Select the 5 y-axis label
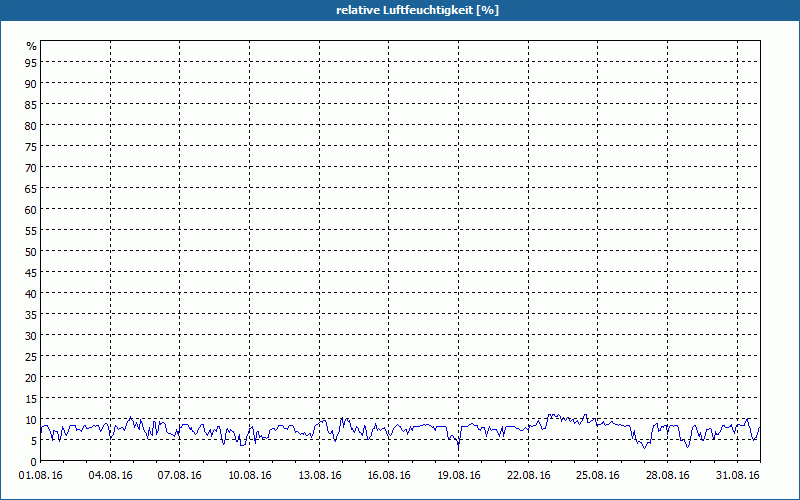This screenshot has width=800, height=500. coord(34,441)
